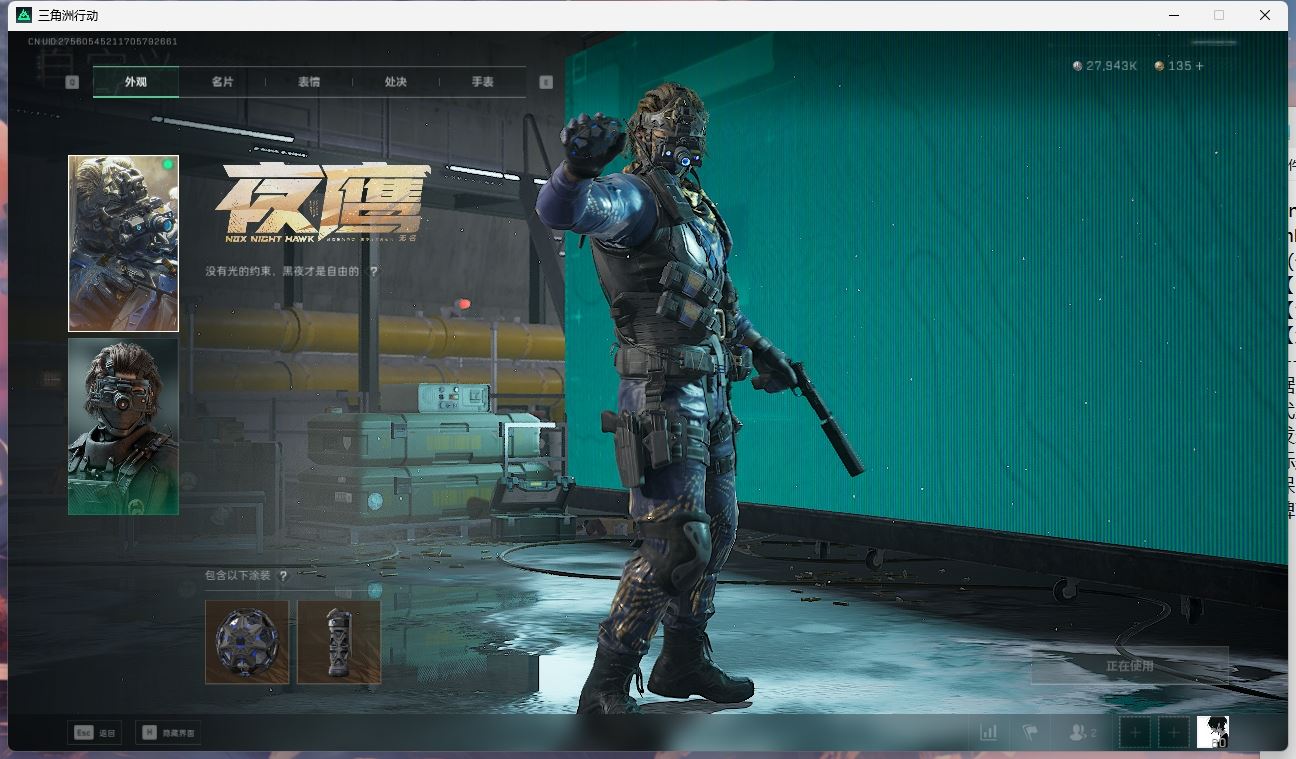Select the Night Hawk skin thumbnail
This screenshot has width=1296, height=759.
click(x=123, y=243)
